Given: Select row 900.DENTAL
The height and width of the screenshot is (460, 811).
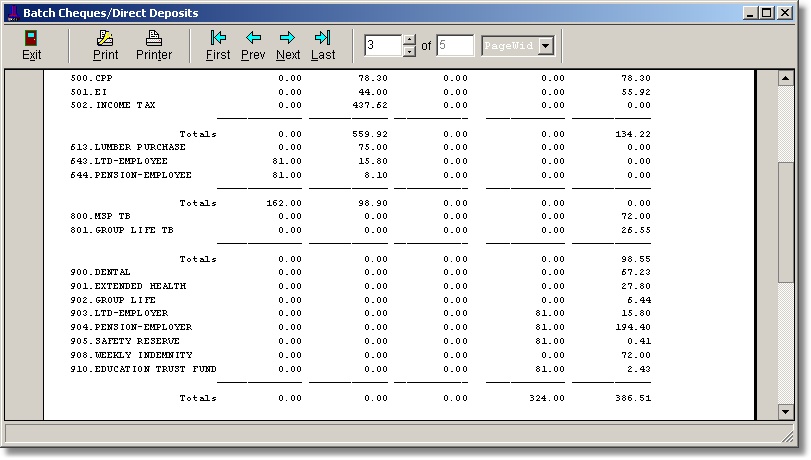Looking at the screenshot, I should click(100, 272).
